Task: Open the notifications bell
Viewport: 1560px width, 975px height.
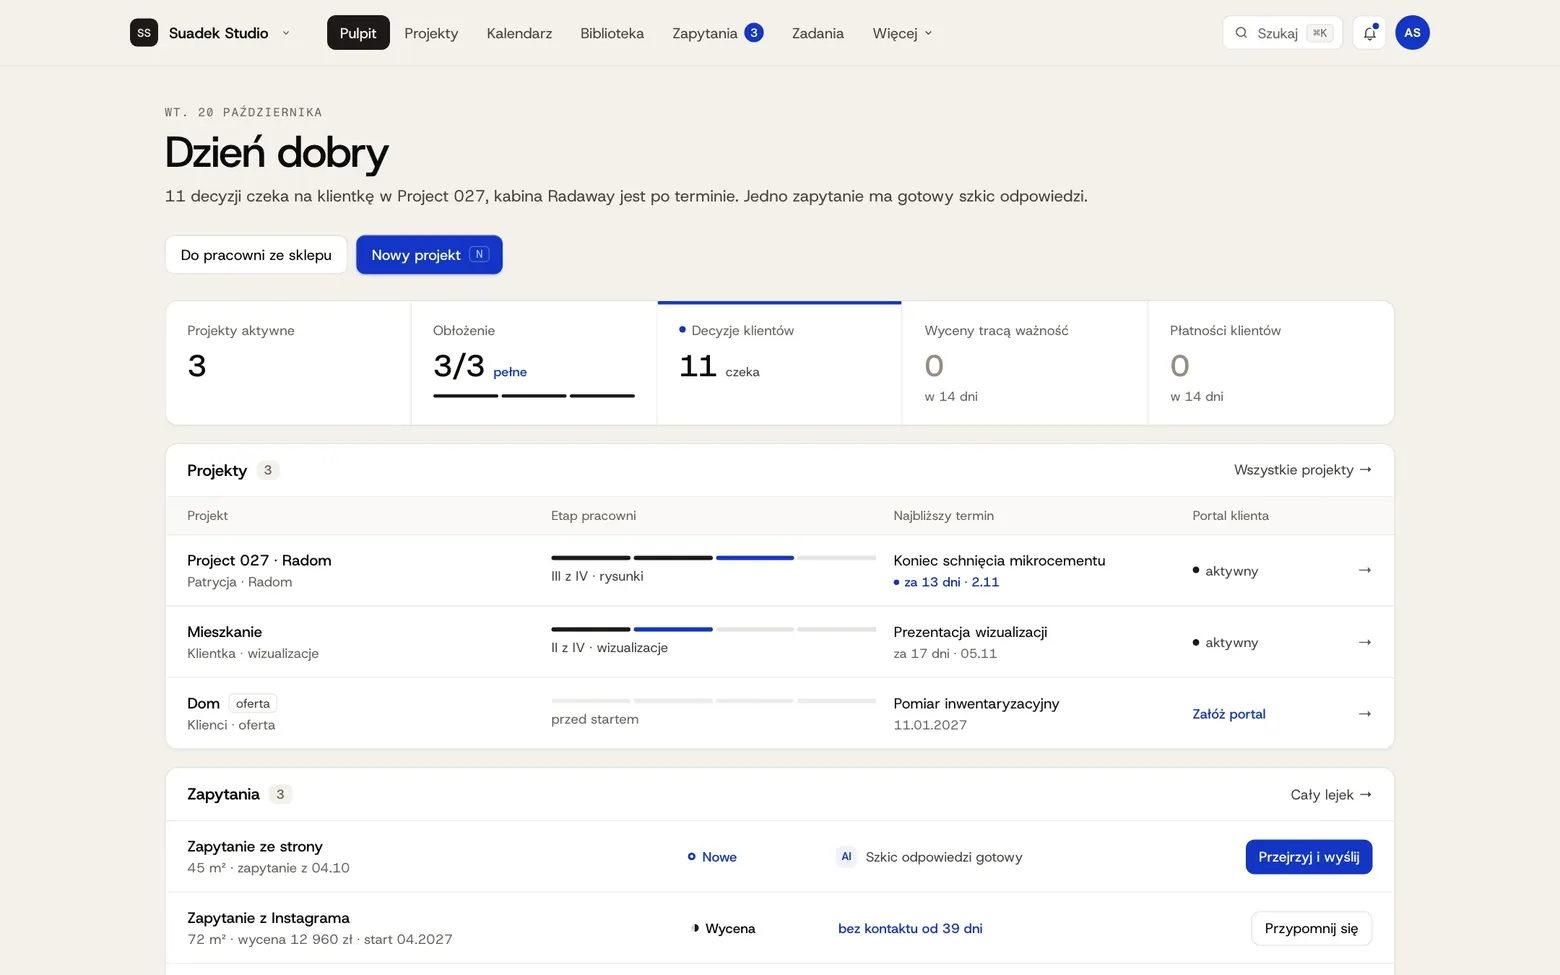Action: click(x=1369, y=33)
